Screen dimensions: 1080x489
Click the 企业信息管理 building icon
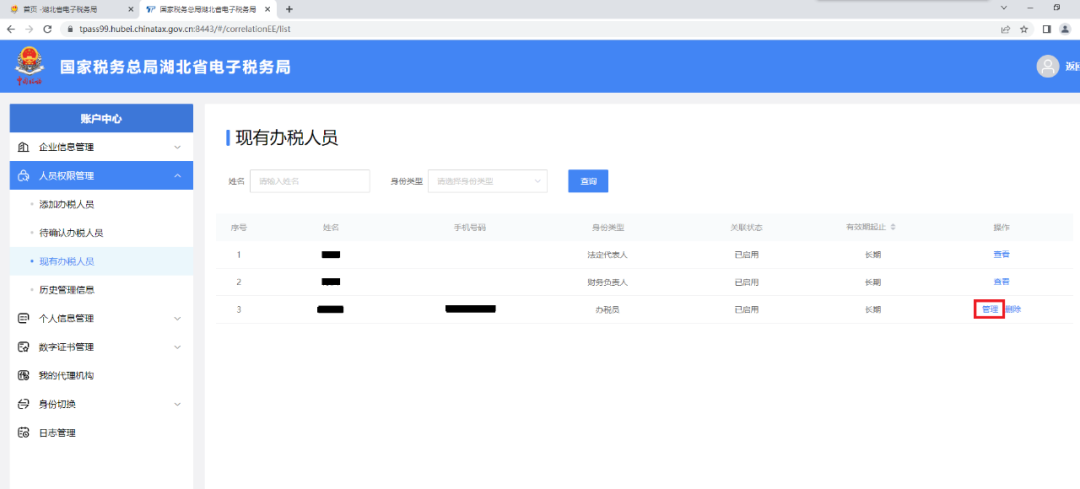23,147
